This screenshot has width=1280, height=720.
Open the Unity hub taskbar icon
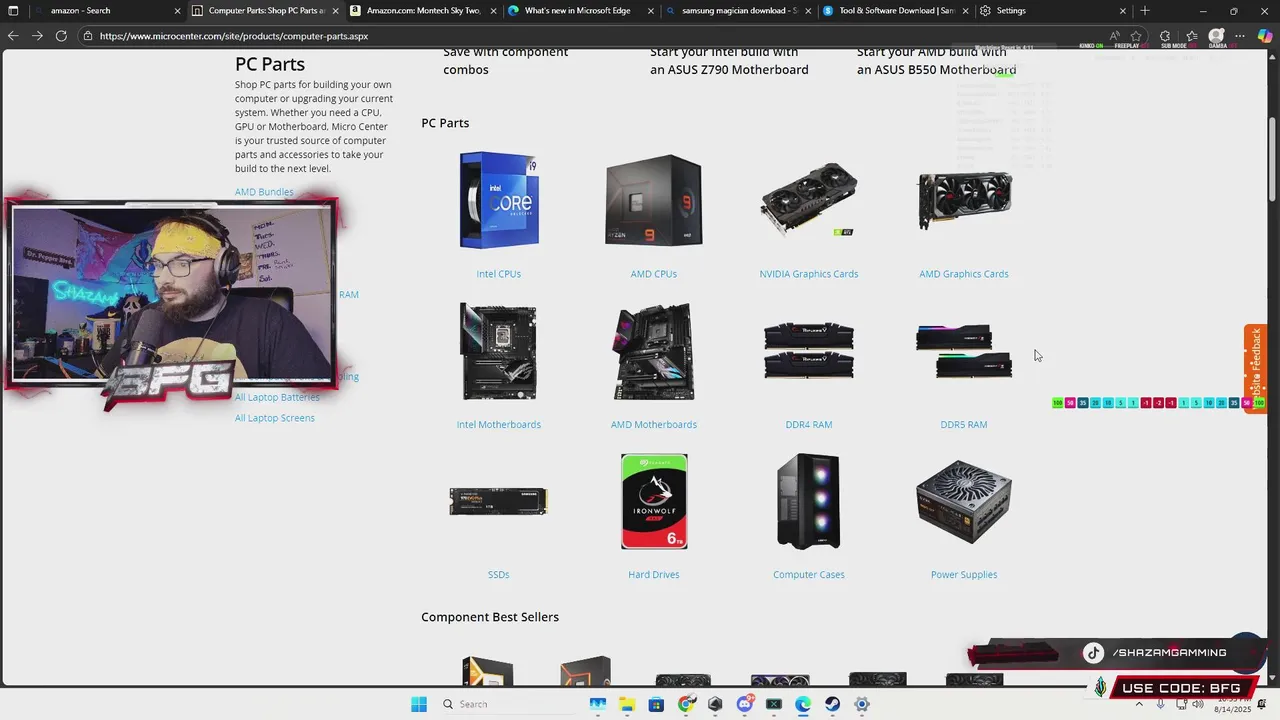[x=715, y=704]
